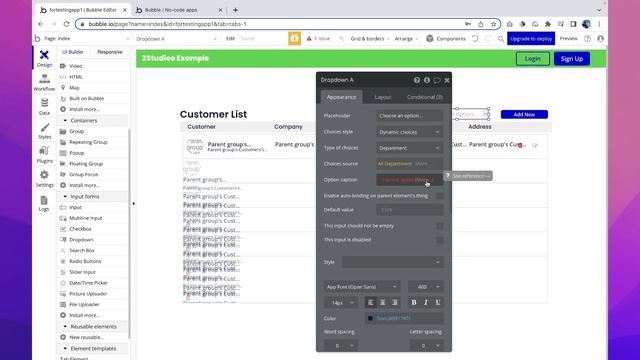Open info icon in Dropdown A panel
640x360 pixels.
(x=427, y=80)
